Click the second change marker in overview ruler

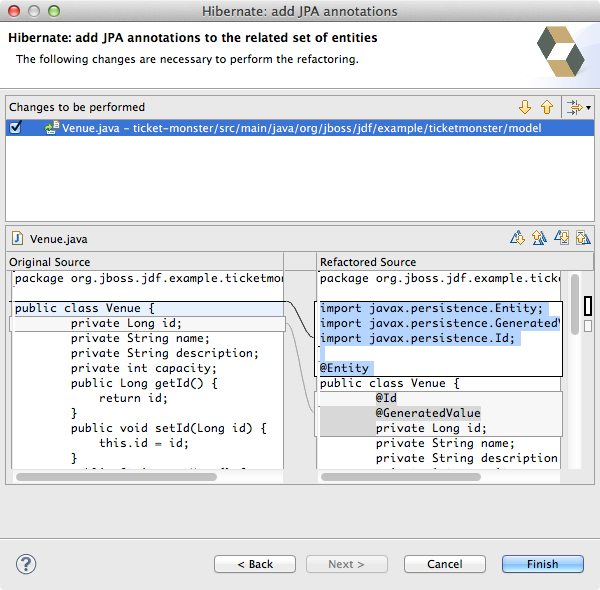(588, 326)
